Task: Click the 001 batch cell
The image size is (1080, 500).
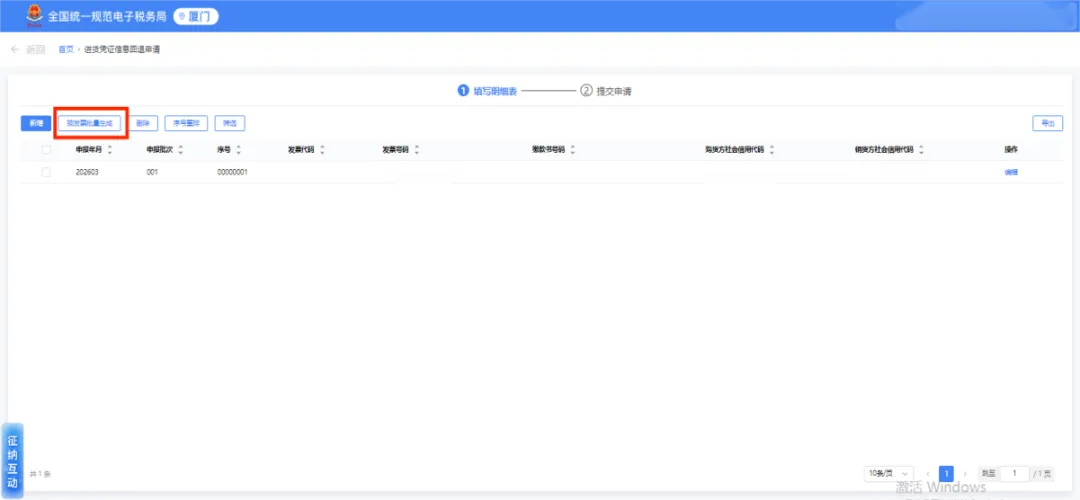Action: [x=152, y=172]
